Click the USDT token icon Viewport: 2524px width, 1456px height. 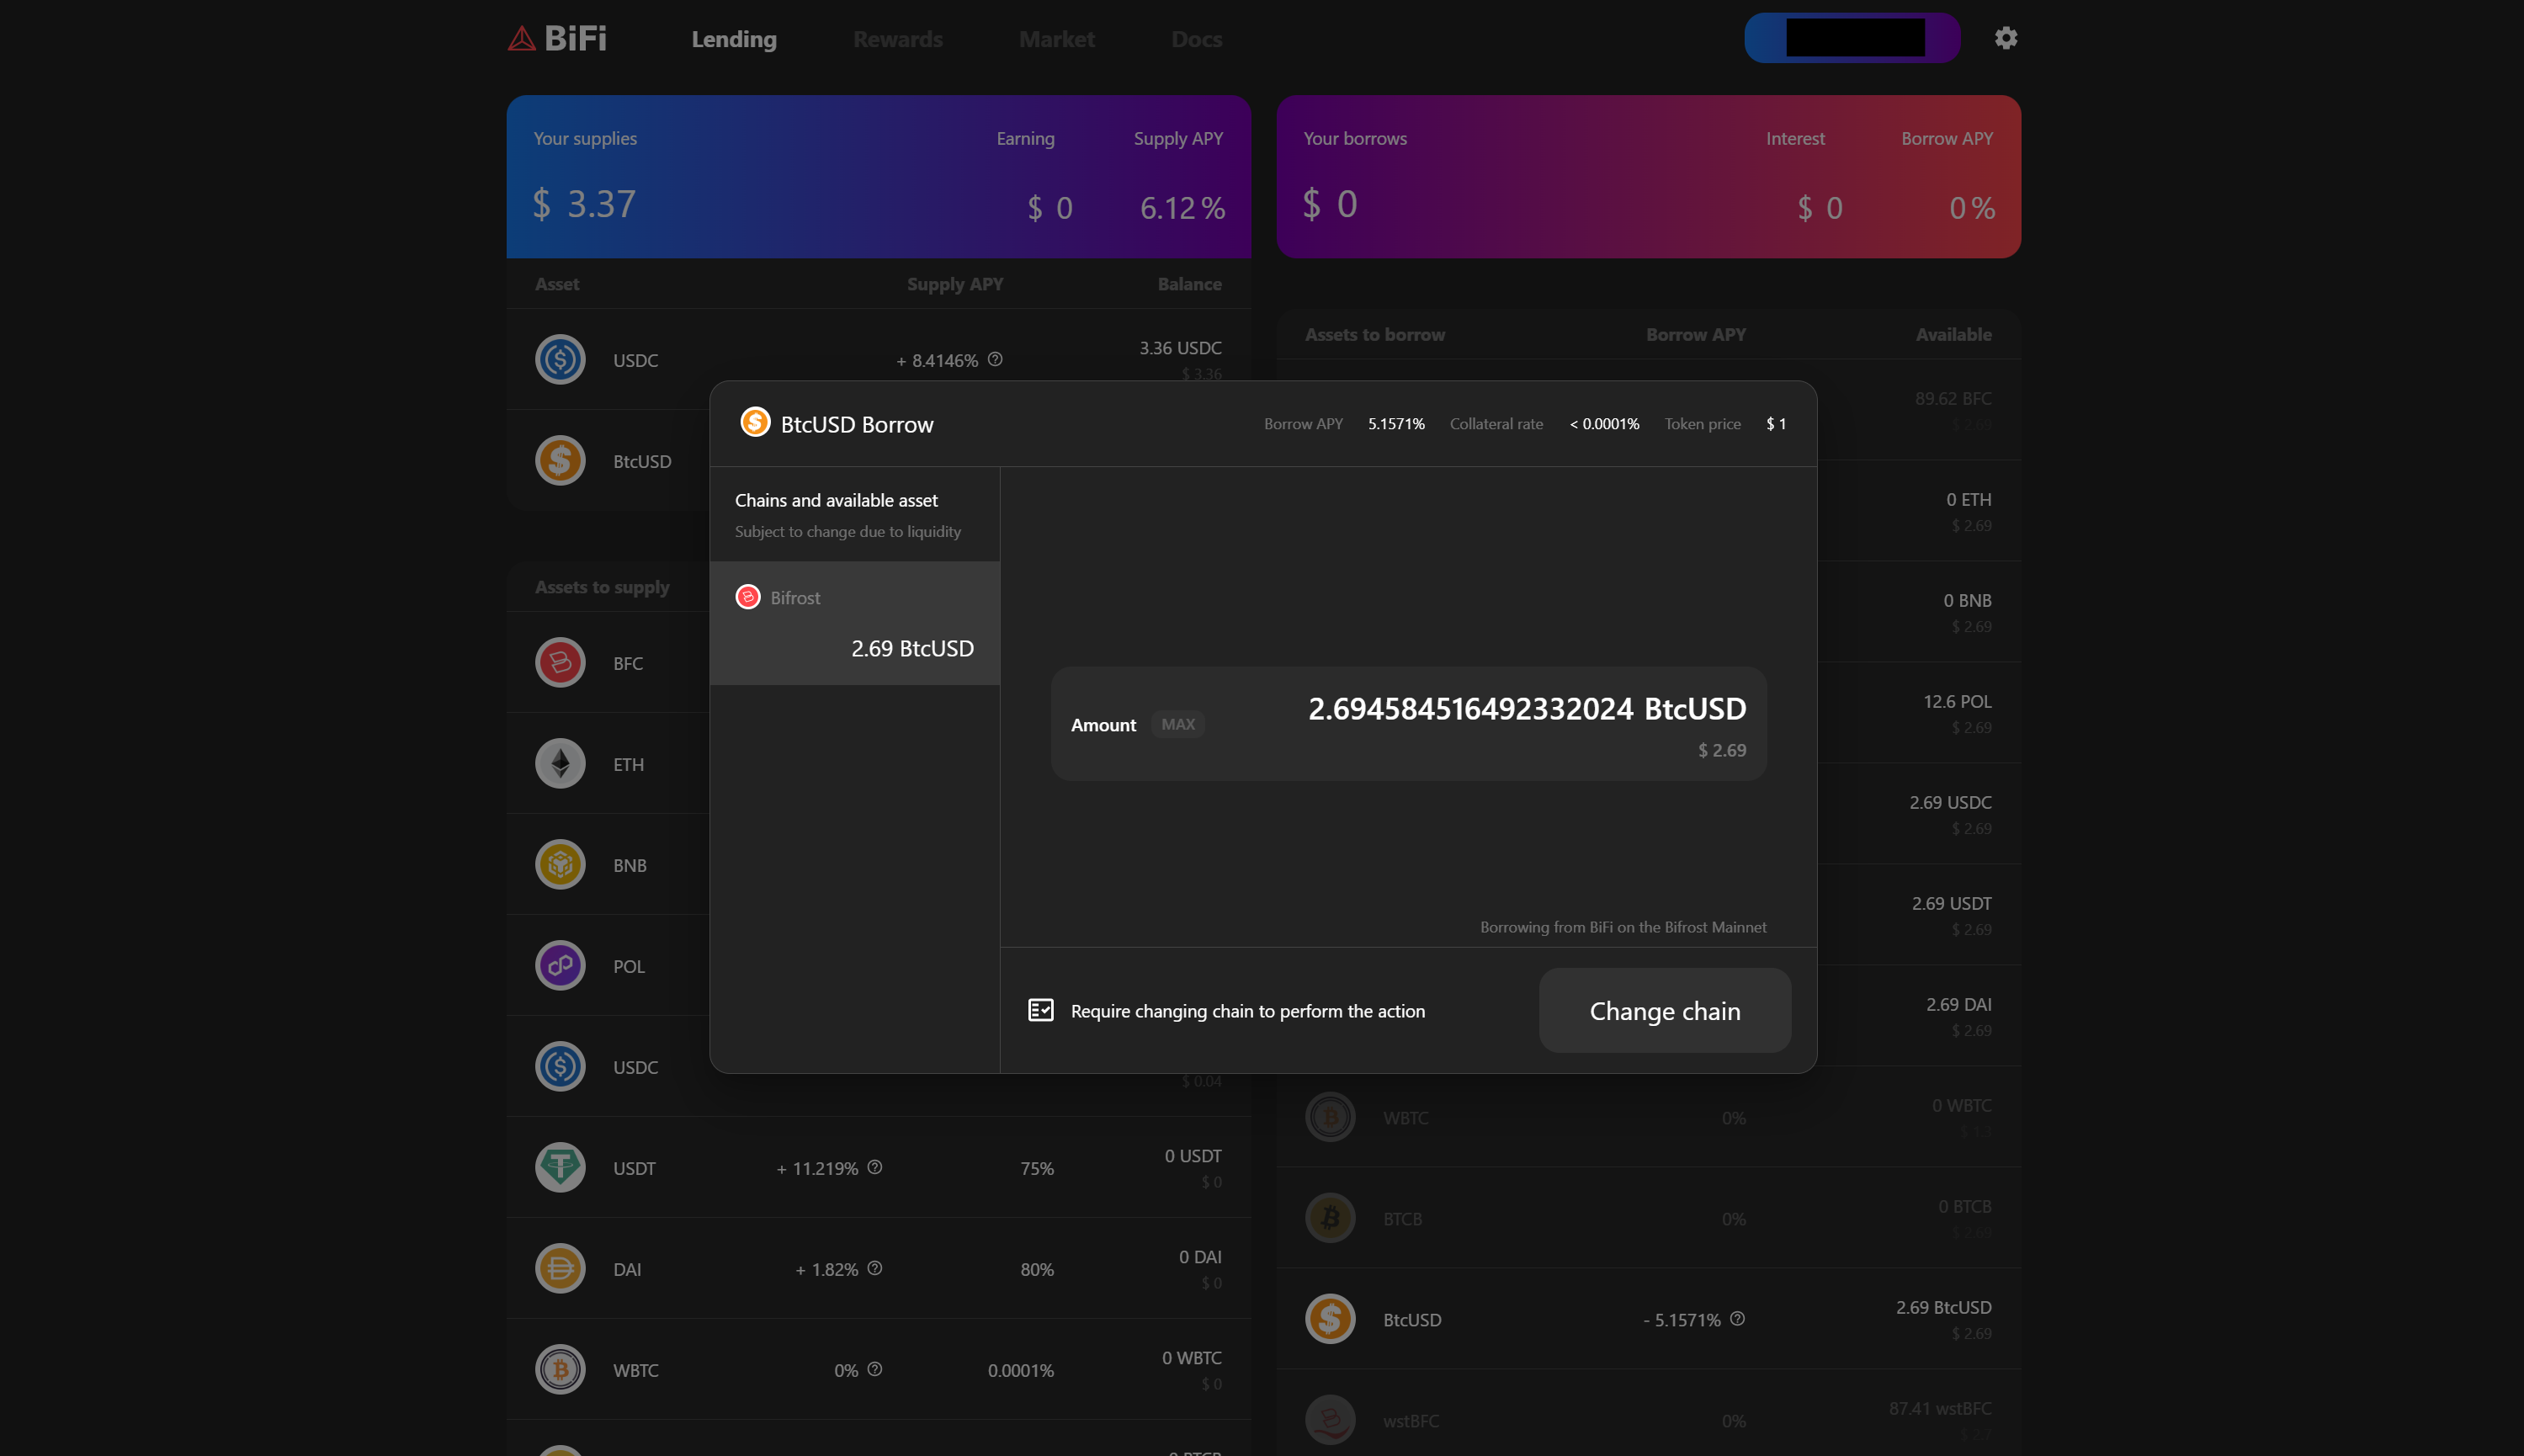click(x=560, y=1167)
